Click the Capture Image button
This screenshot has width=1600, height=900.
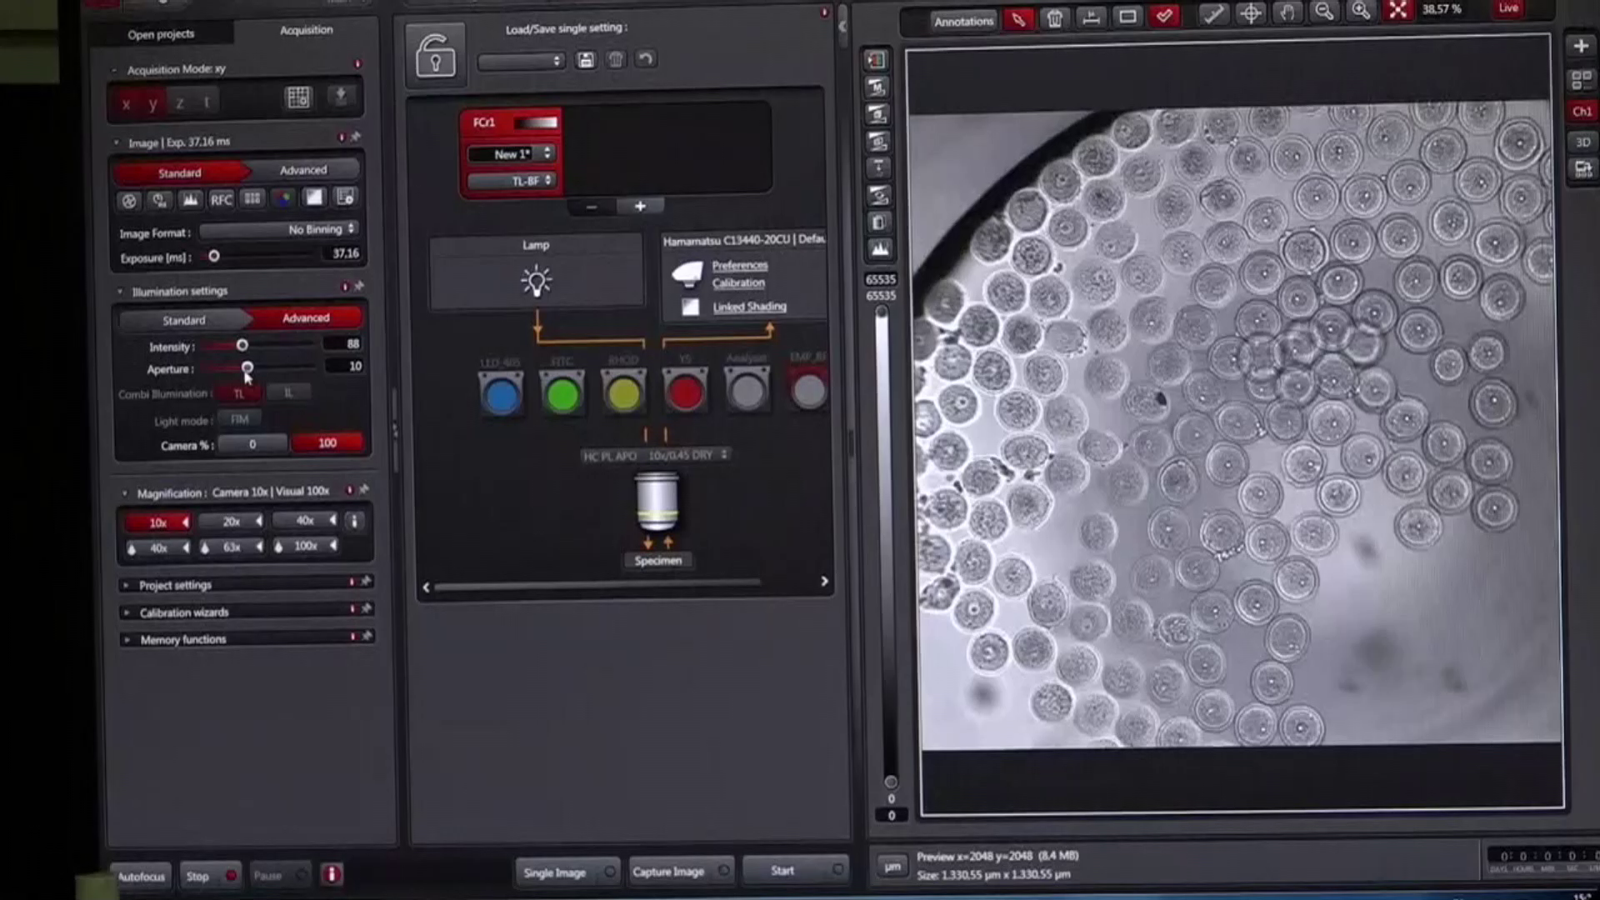coord(668,872)
